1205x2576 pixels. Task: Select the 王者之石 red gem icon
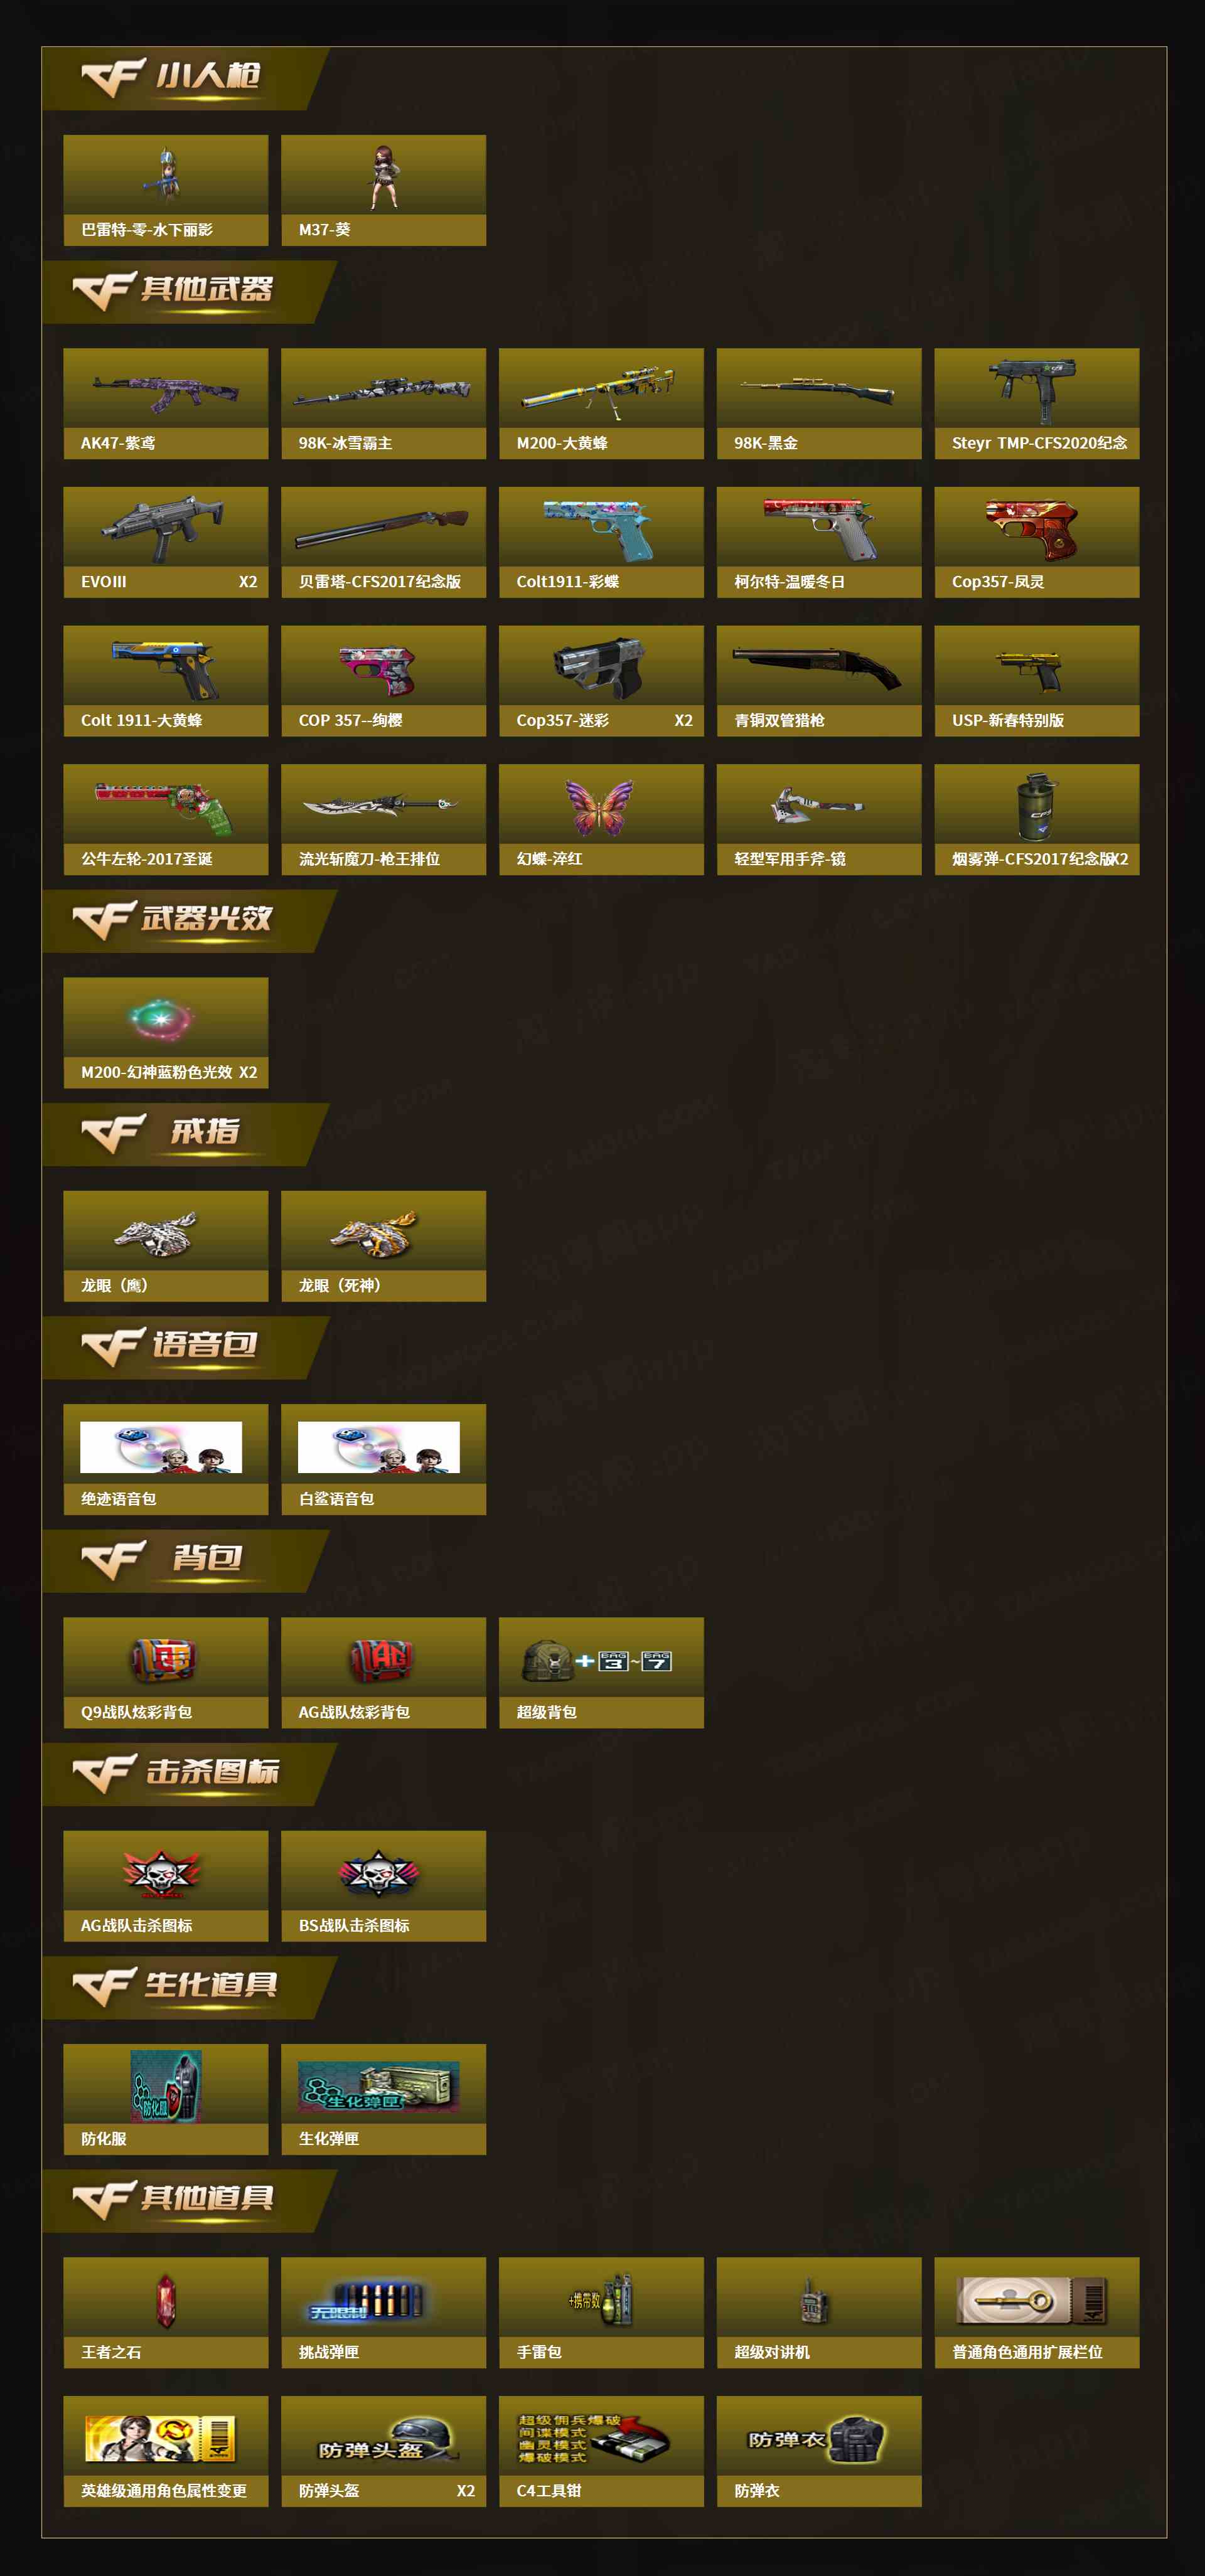click(x=166, y=2300)
